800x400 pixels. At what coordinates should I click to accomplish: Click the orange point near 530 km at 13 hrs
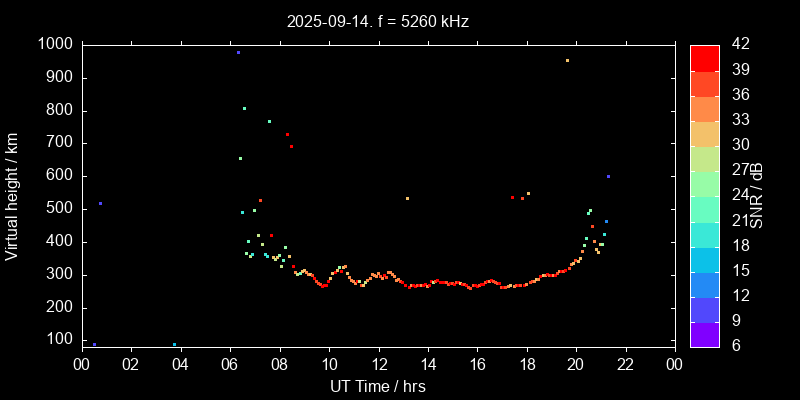407,198
